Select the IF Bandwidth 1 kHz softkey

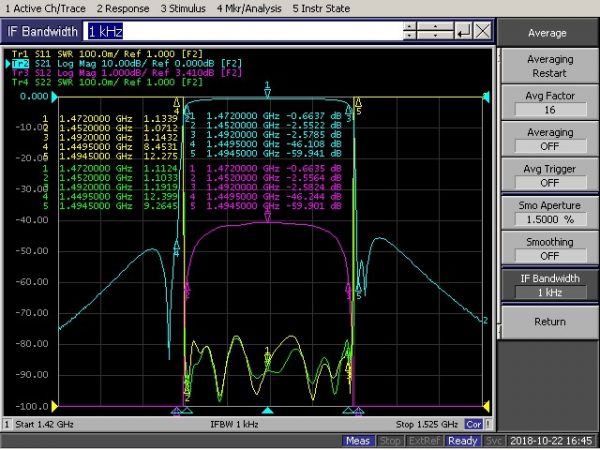[x=550, y=285]
